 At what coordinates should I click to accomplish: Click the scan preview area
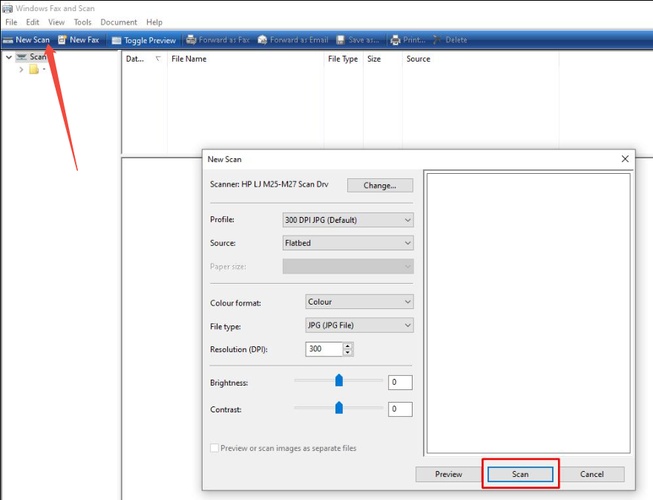point(528,313)
